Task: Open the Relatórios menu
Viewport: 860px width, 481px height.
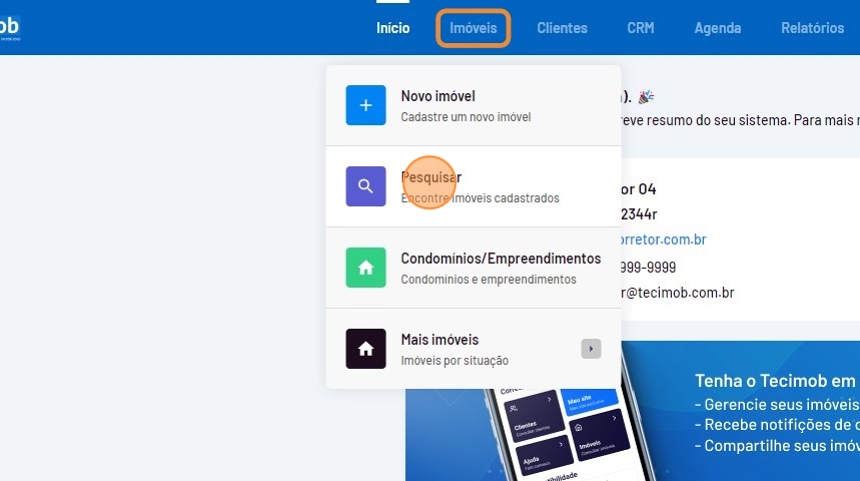Action: (812, 28)
